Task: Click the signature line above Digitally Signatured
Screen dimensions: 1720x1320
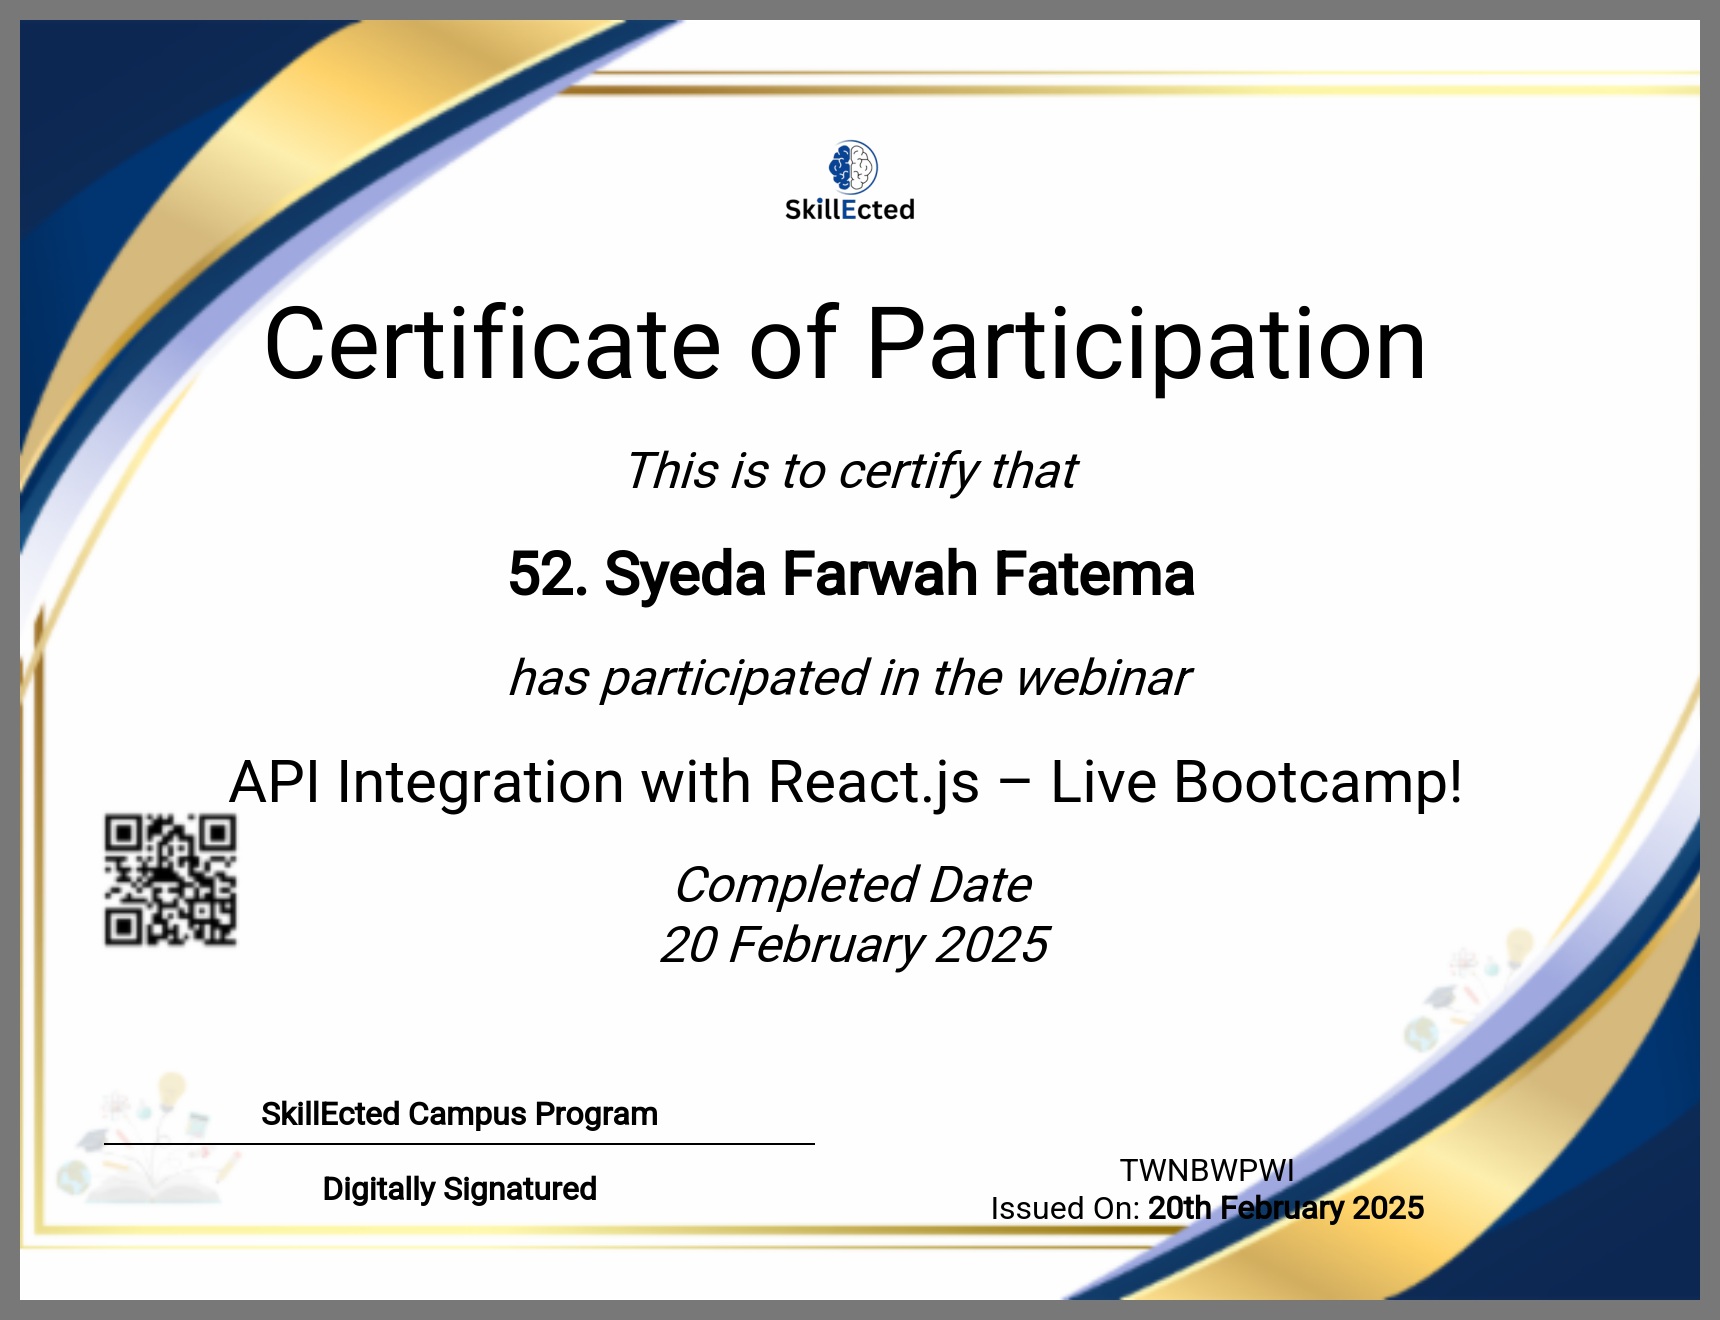Action: tap(459, 1144)
